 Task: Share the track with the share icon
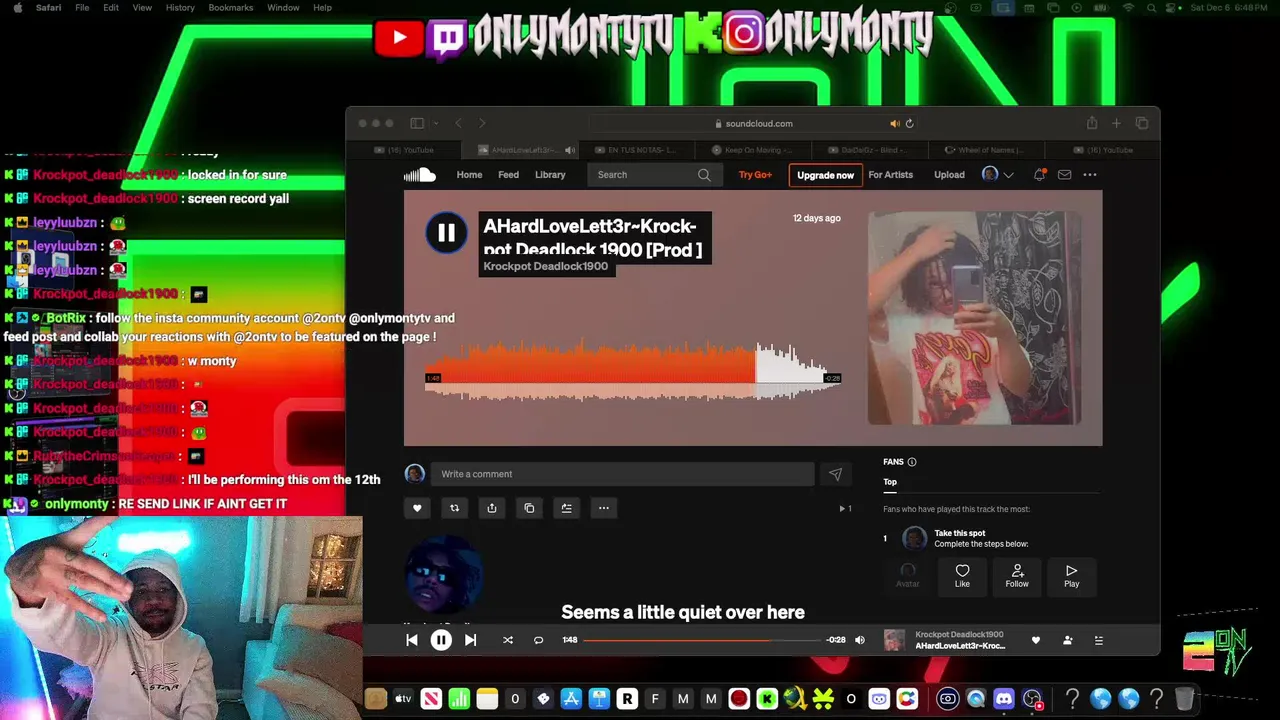pos(492,508)
